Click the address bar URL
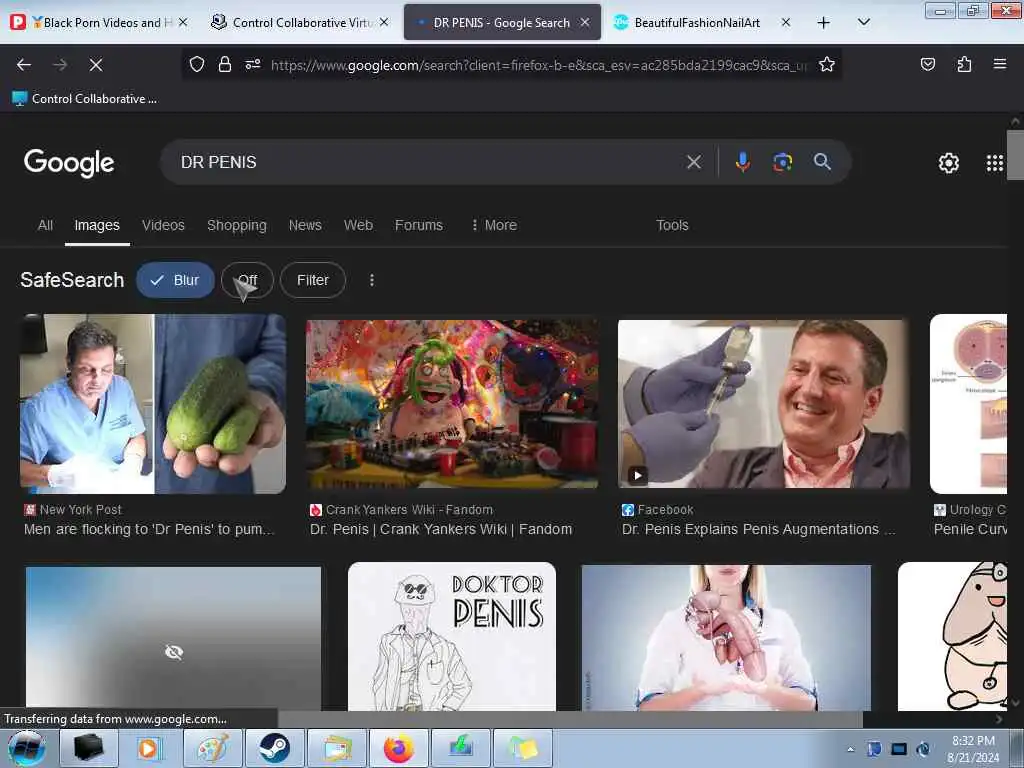This screenshot has width=1024, height=768. point(539,65)
